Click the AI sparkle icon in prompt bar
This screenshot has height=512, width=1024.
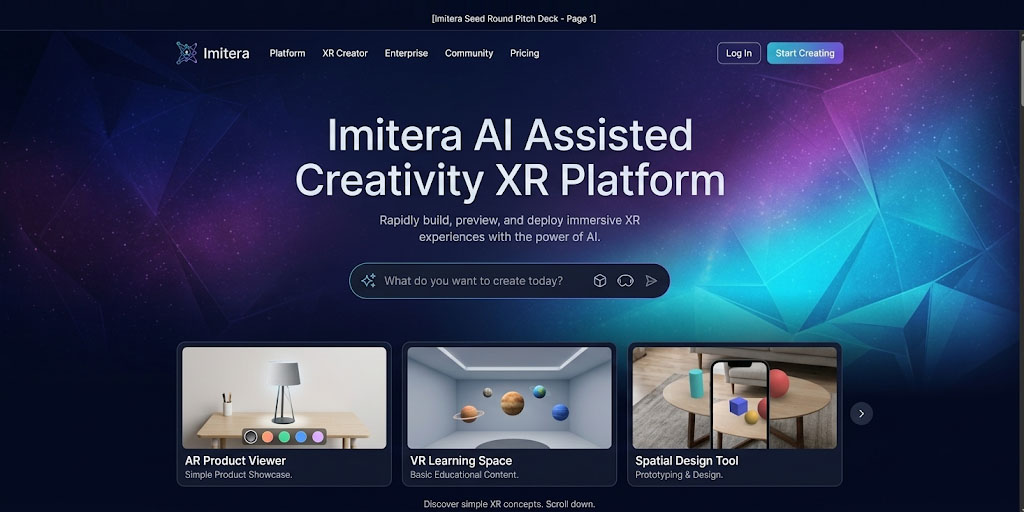pyautogui.click(x=368, y=281)
